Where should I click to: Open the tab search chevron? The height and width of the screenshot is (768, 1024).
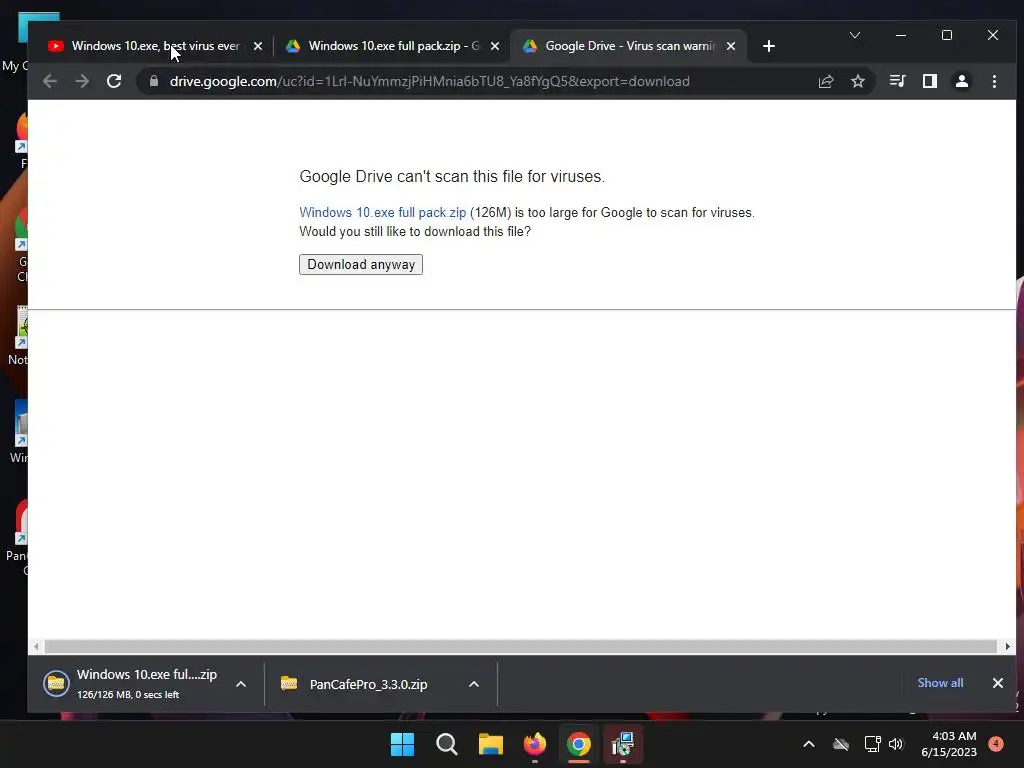pyautogui.click(x=855, y=35)
